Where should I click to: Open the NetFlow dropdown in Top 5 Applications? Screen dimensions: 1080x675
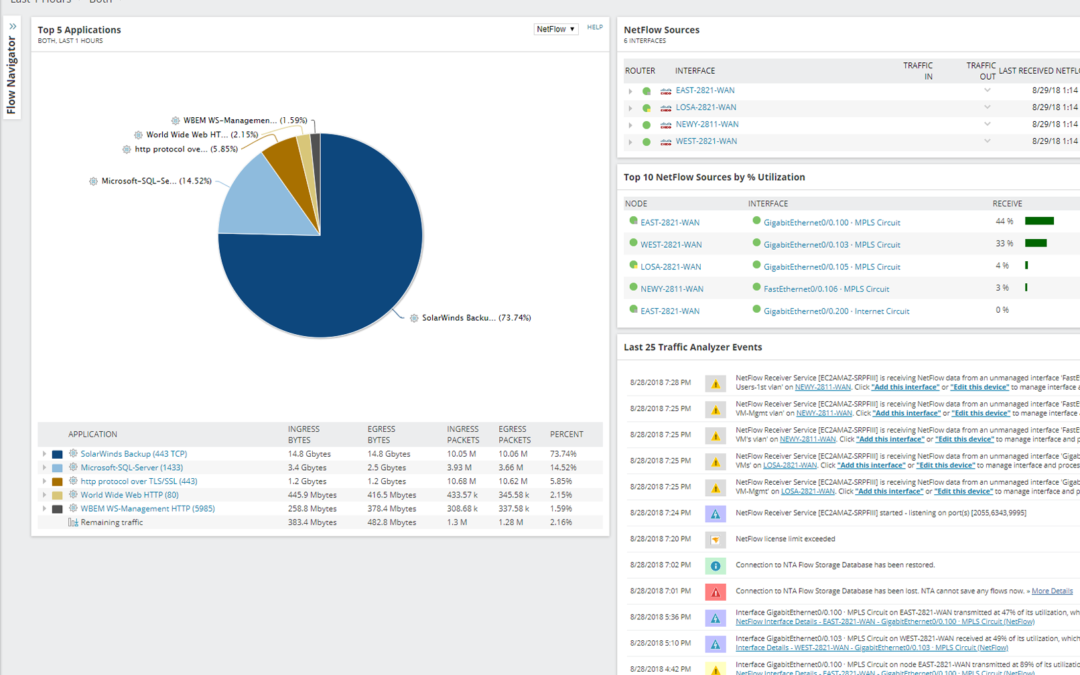(556, 29)
